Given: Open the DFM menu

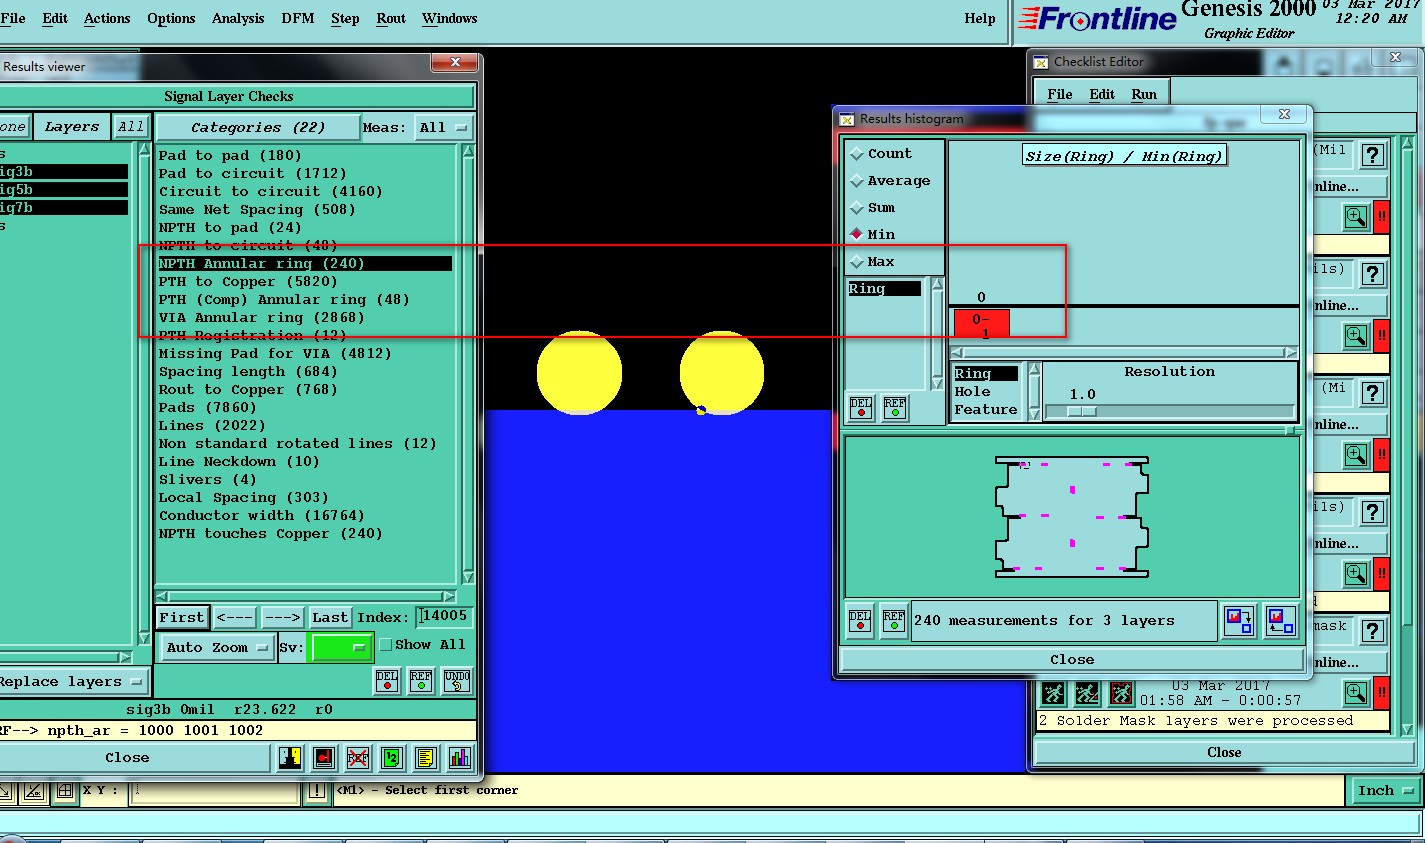Looking at the screenshot, I should pyautogui.click(x=298, y=18).
